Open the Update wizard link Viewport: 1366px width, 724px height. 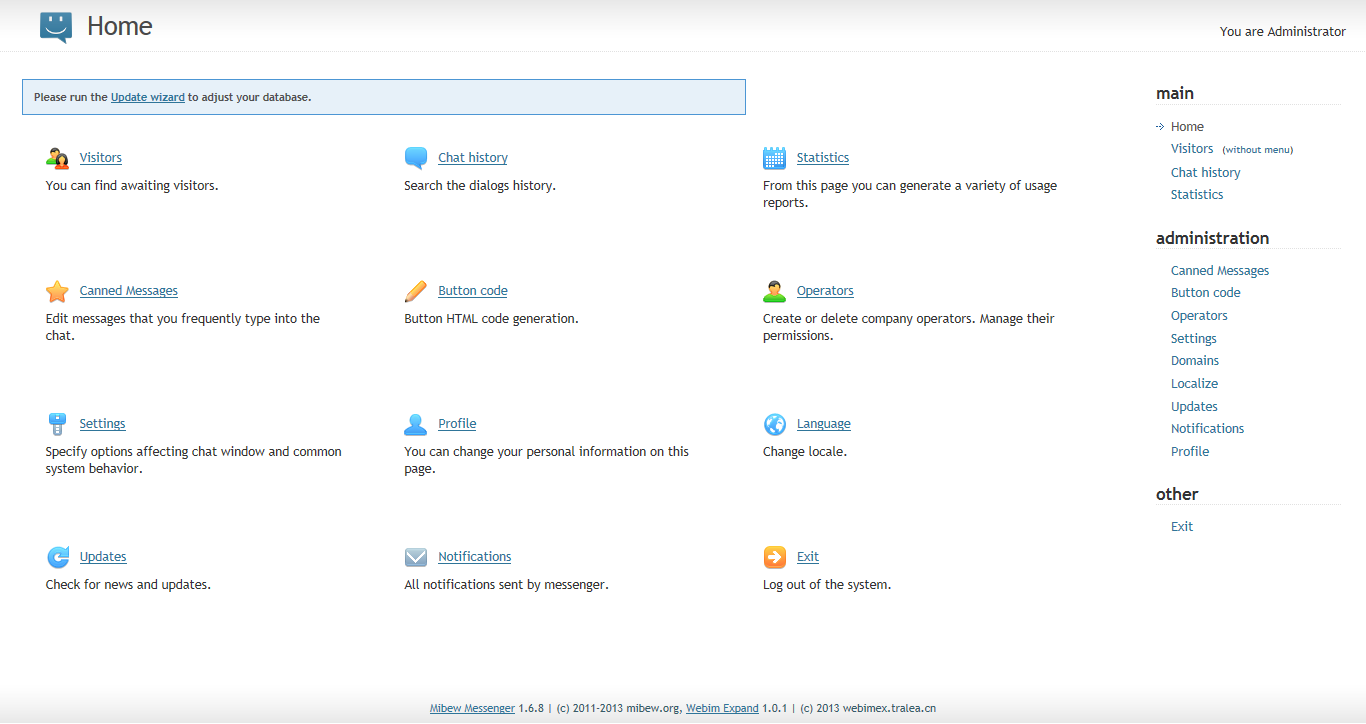point(147,97)
